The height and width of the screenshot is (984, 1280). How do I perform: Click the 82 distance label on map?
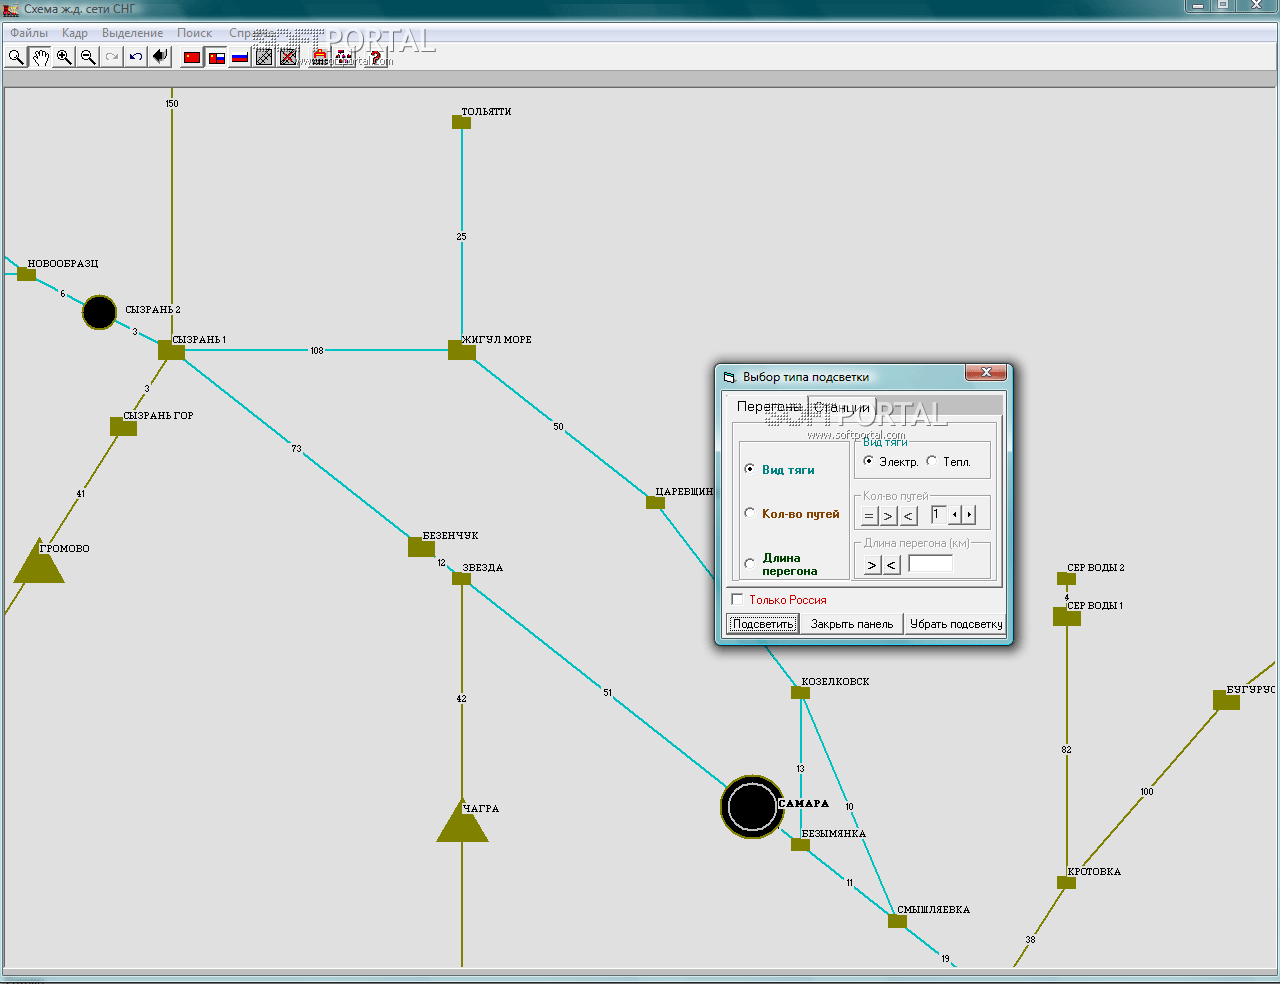pyautogui.click(x=1066, y=749)
